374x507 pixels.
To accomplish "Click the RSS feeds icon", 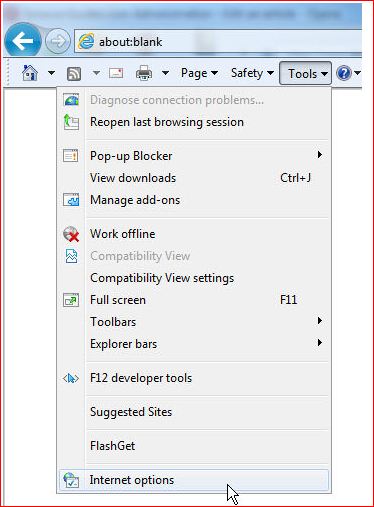I will pyautogui.click(x=74, y=73).
